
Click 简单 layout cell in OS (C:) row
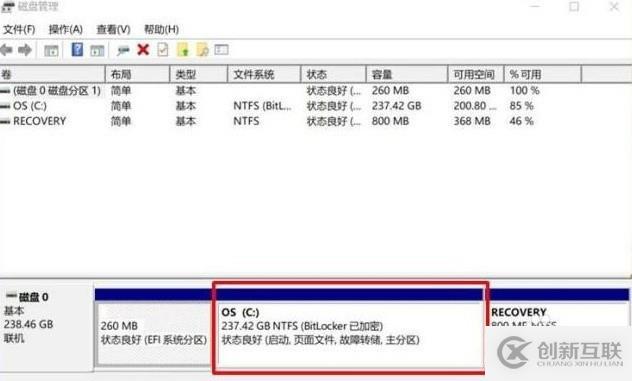point(121,106)
